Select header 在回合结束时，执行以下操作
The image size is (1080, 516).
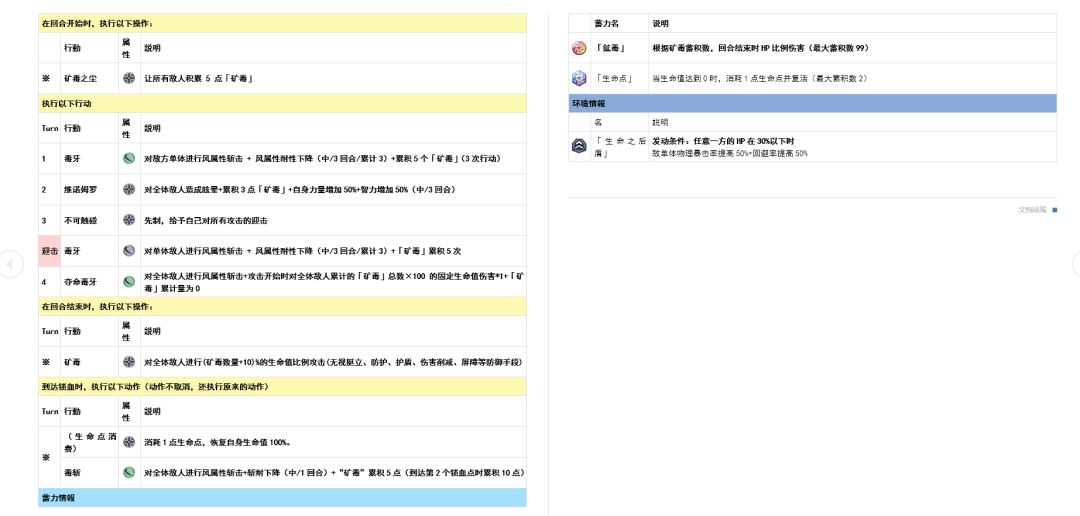tap(282, 306)
